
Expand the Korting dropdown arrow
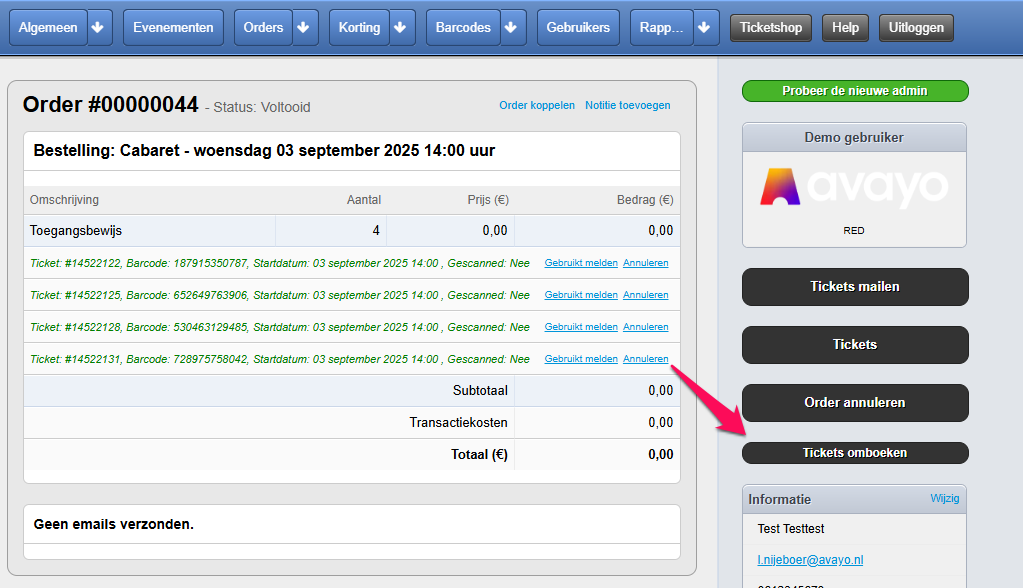[x=401, y=27]
